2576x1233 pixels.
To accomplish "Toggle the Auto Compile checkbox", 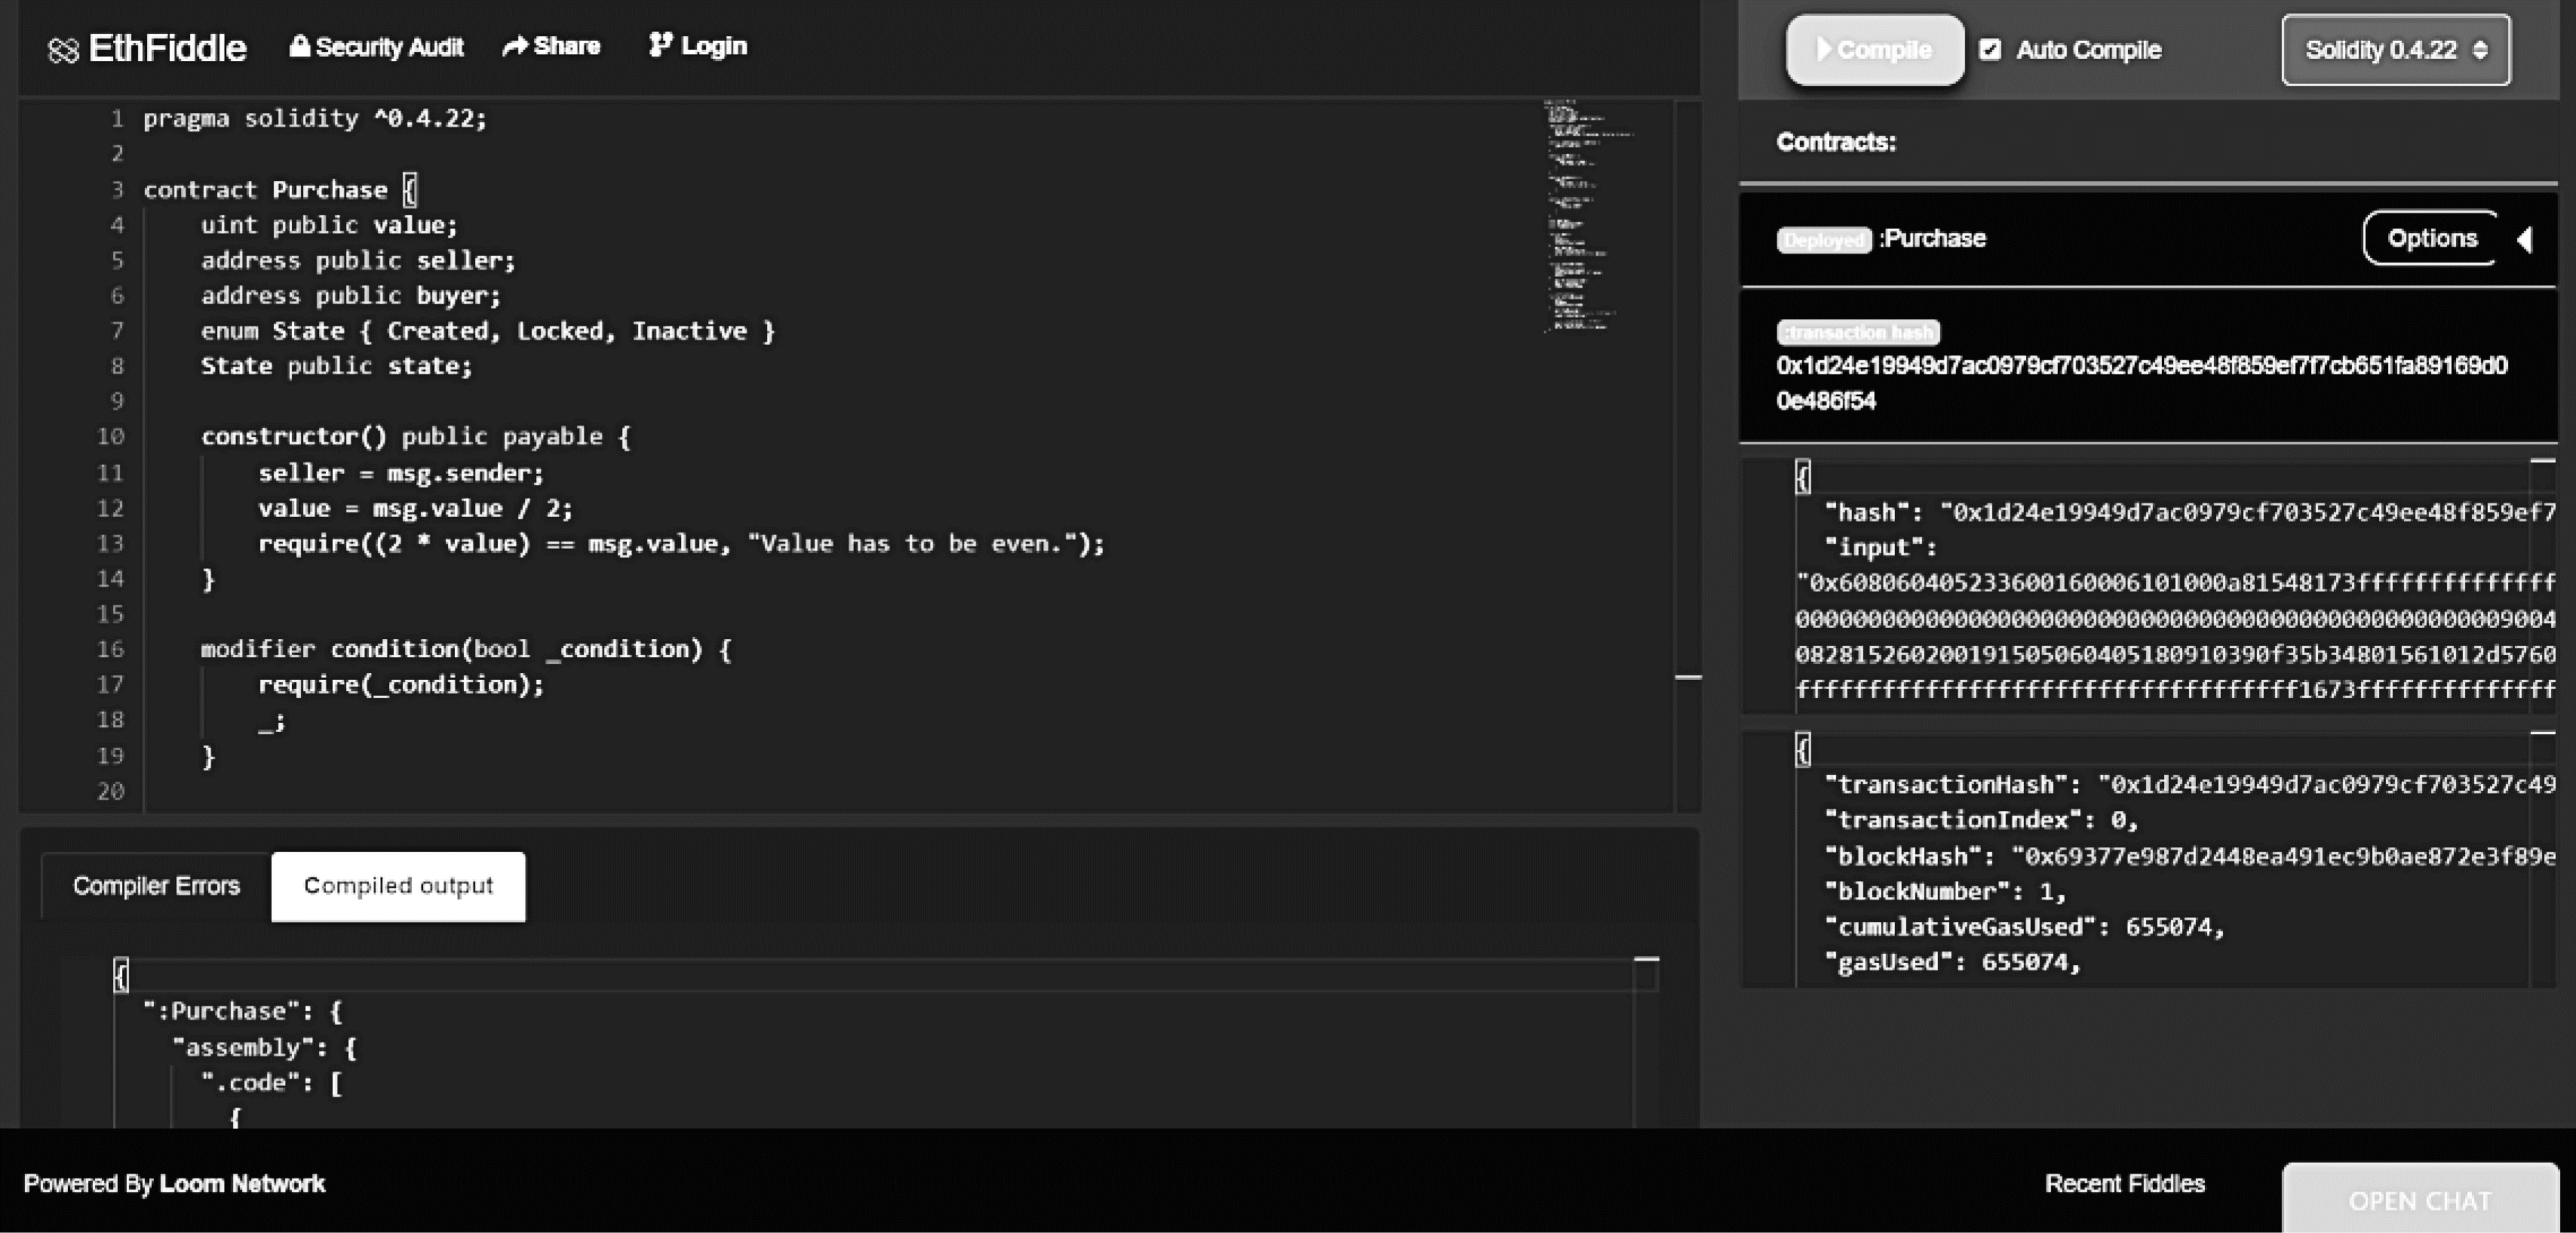I will pos(1990,49).
